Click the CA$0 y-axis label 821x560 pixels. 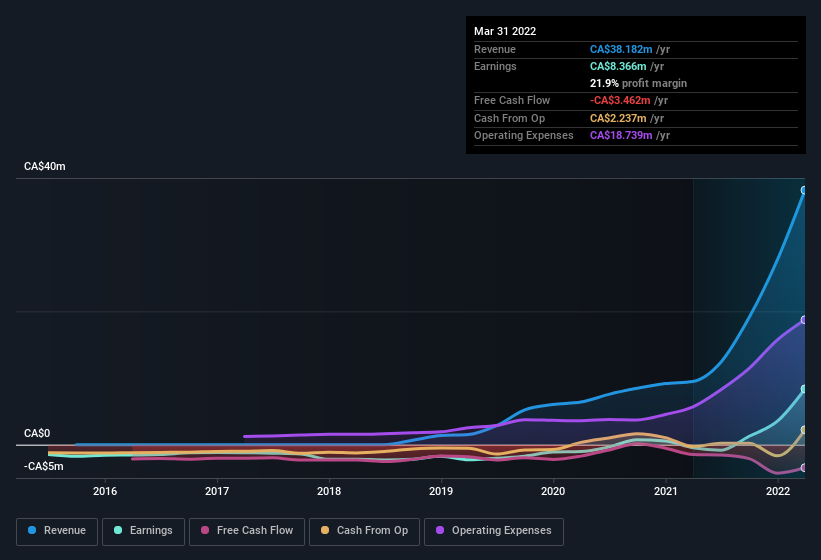click(x=37, y=433)
